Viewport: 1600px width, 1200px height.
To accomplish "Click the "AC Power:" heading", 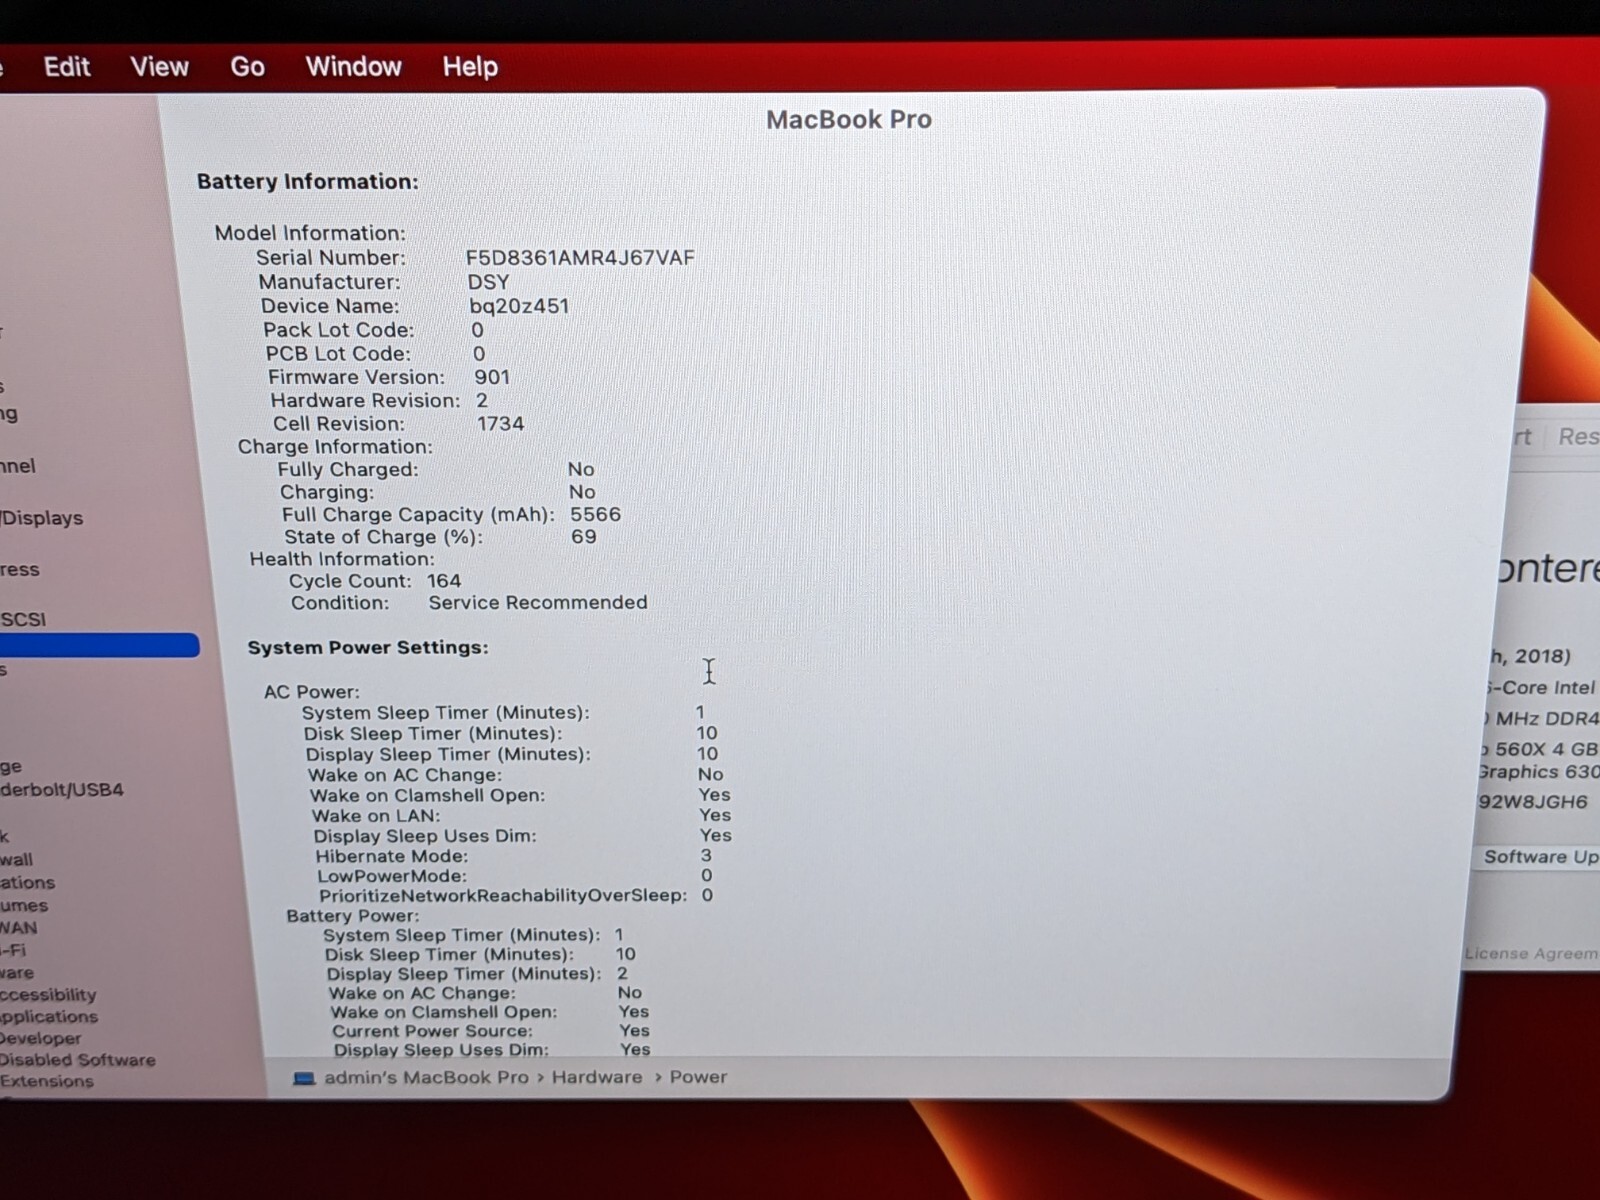I will pyautogui.click(x=312, y=691).
